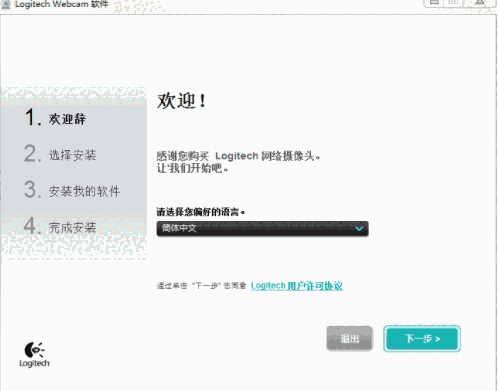The image size is (498, 391).
Task: Click the 请选择您偏好的语言 label
Action: coord(201,212)
